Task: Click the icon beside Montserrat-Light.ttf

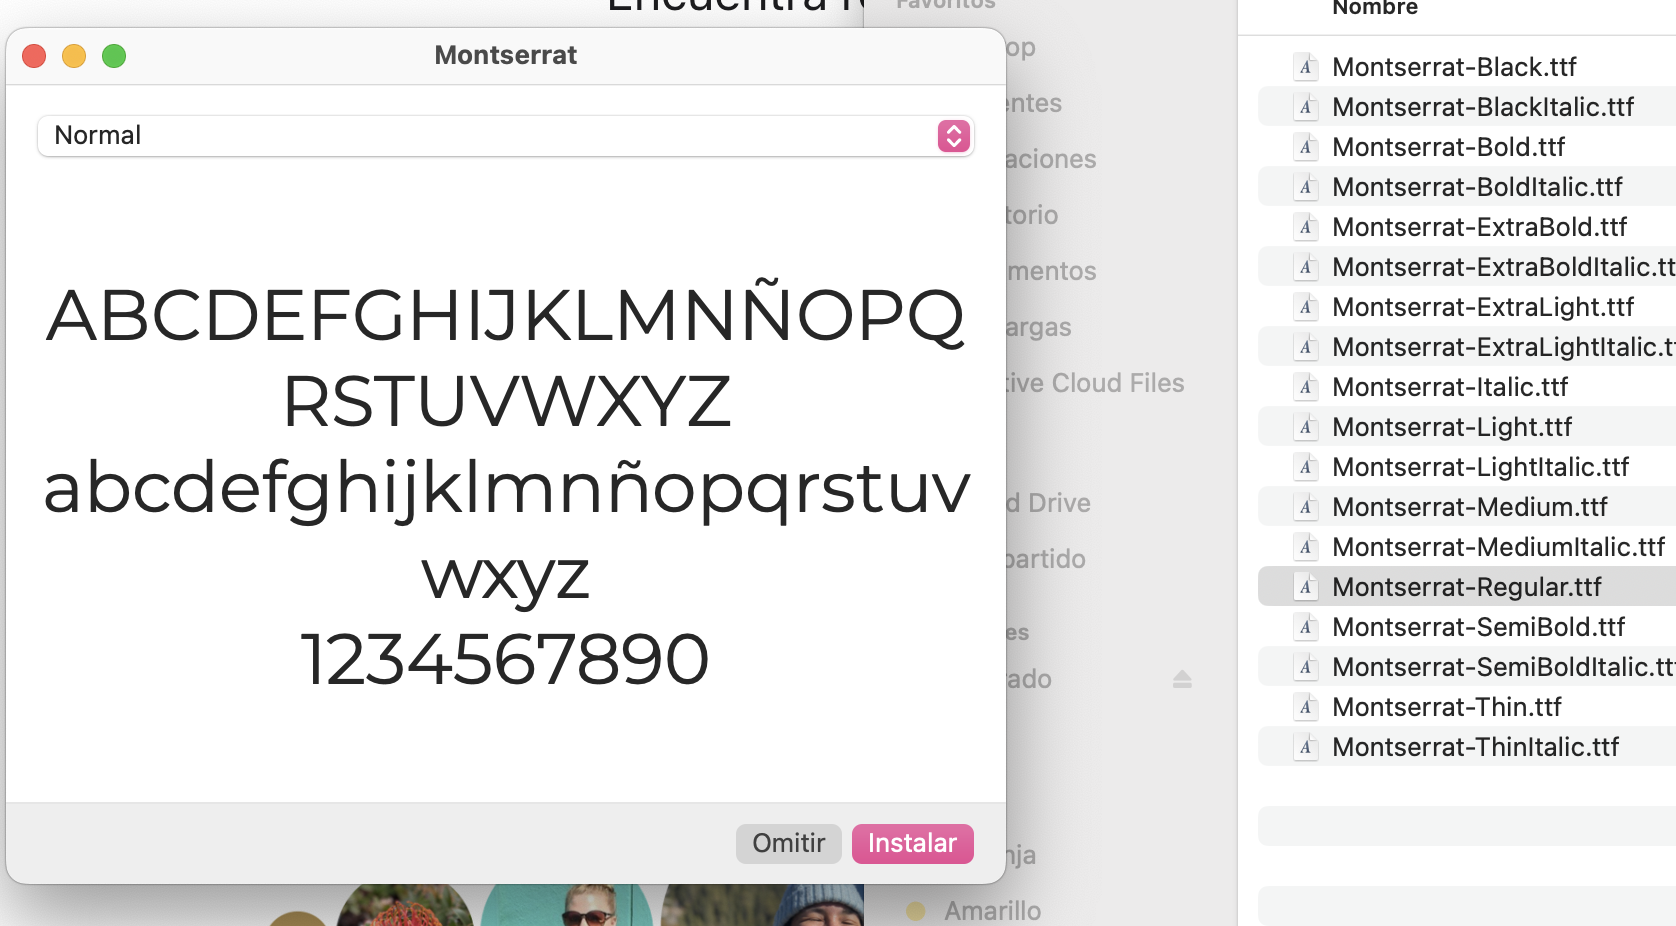Action: click(1305, 427)
